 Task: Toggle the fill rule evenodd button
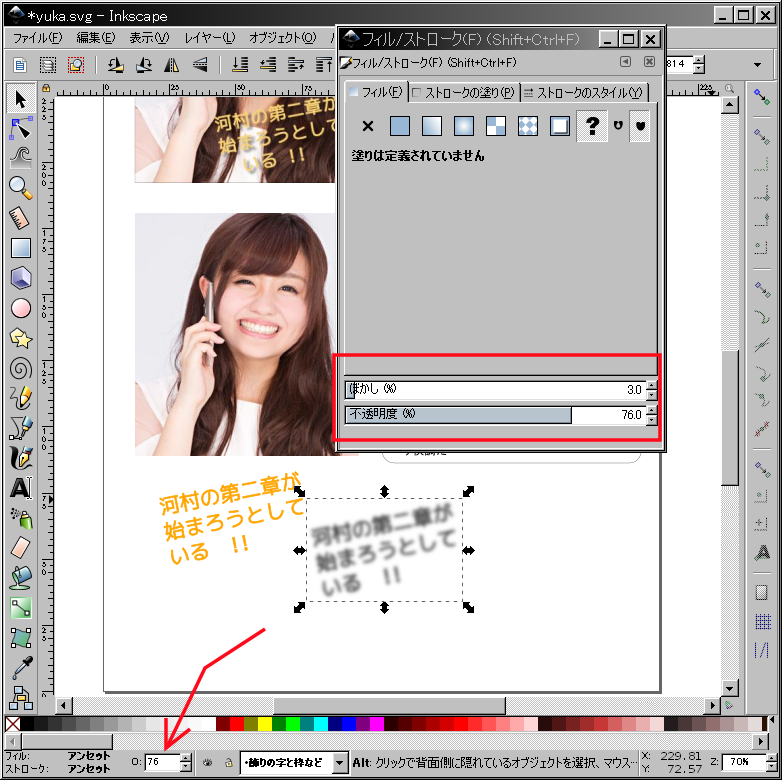618,126
